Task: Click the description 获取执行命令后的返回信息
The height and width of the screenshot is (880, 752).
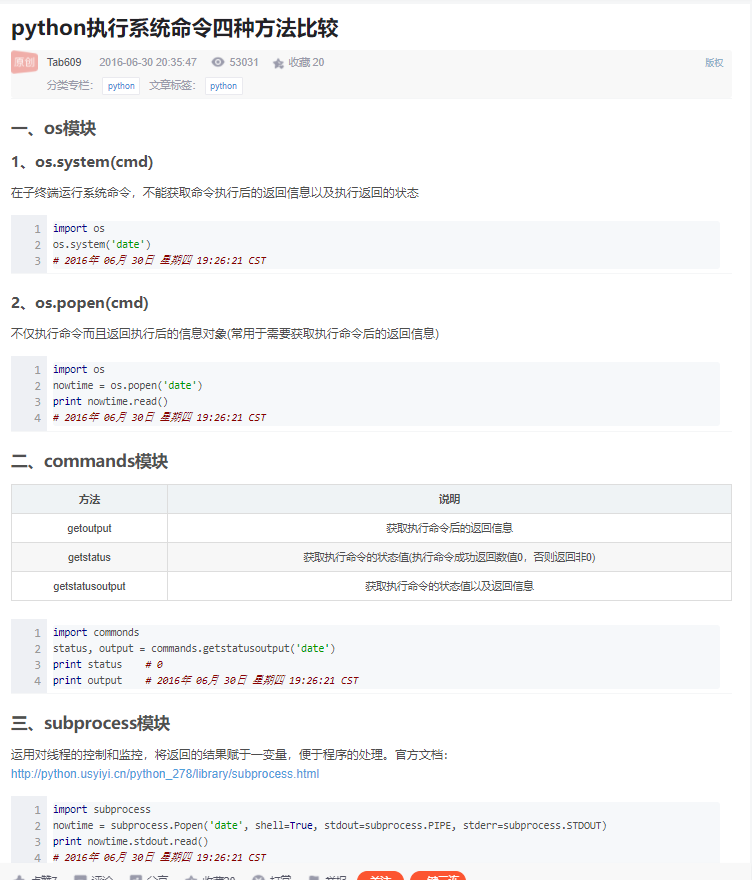Action: point(449,528)
